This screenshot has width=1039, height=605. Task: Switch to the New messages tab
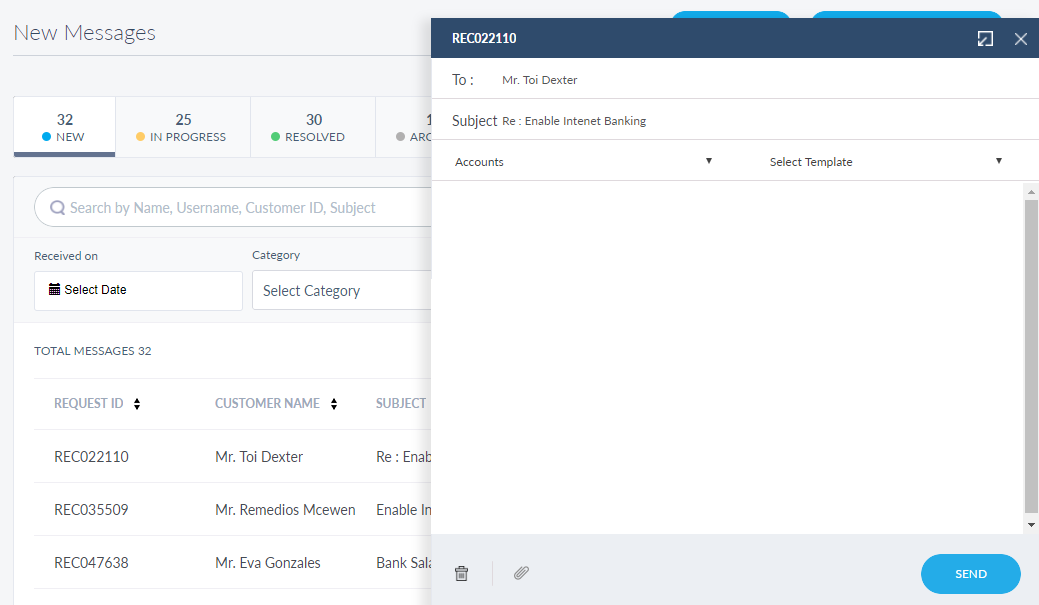pyautogui.click(x=65, y=127)
